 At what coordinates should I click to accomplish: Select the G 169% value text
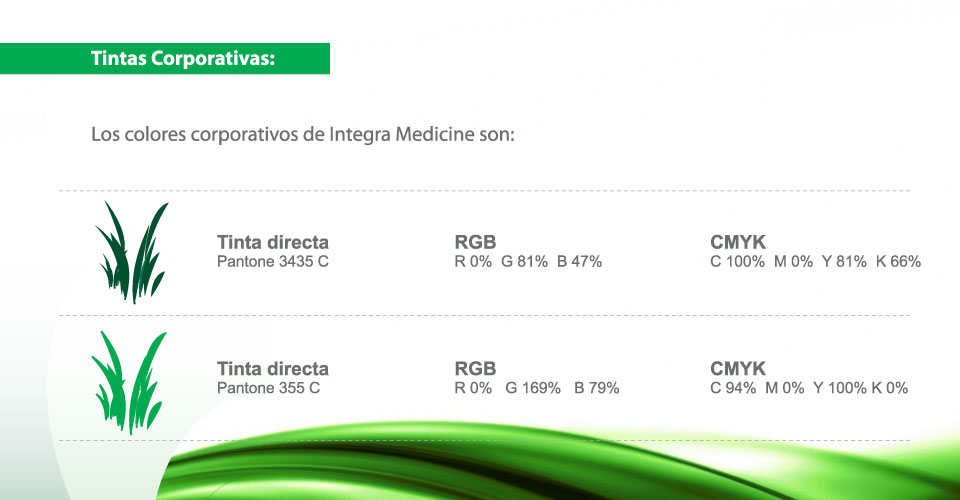click(533, 388)
